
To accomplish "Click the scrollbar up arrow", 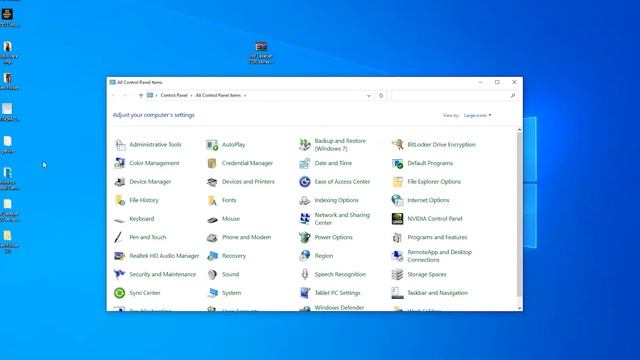I will coord(519,130).
